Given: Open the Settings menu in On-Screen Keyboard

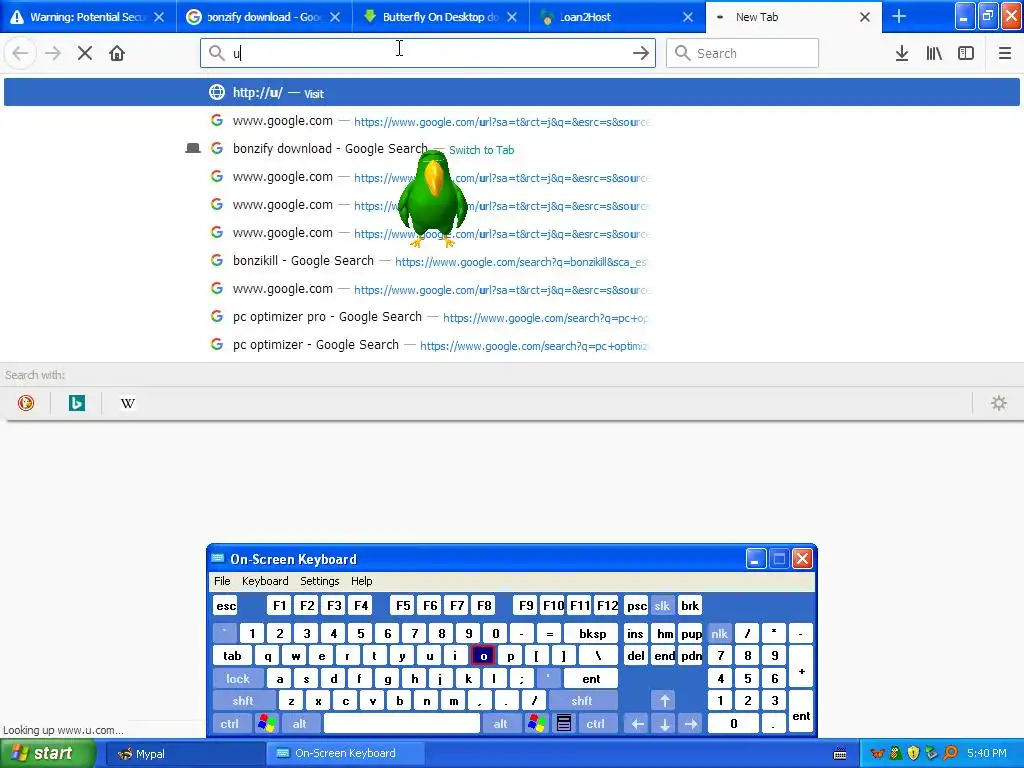Looking at the screenshot, I should 319,581.
